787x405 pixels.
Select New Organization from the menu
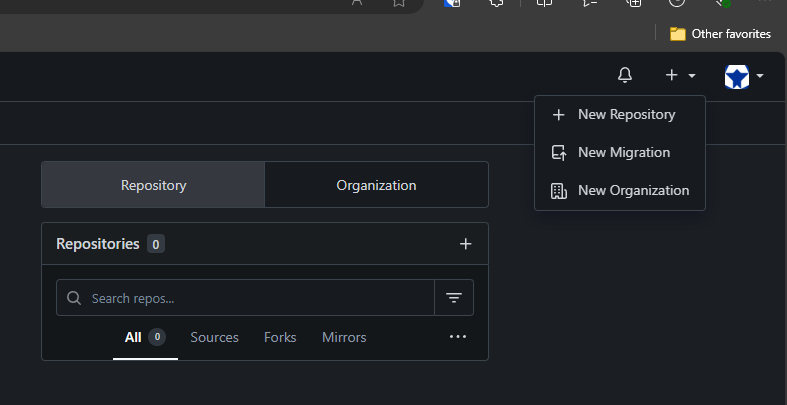point(620,191)
